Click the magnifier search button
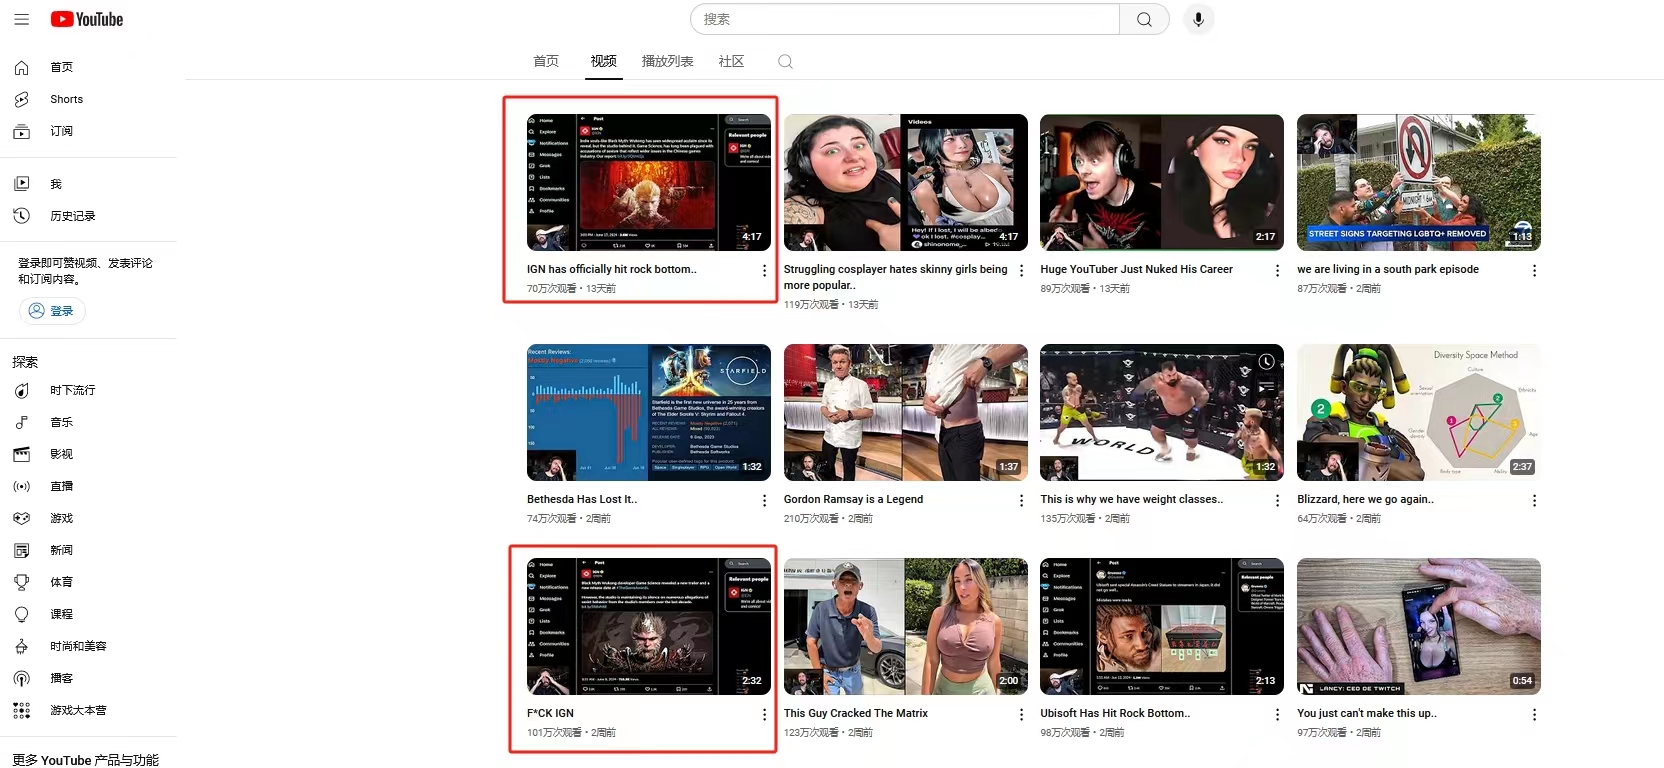1664x768 pixels. (x=1144, y=19)
